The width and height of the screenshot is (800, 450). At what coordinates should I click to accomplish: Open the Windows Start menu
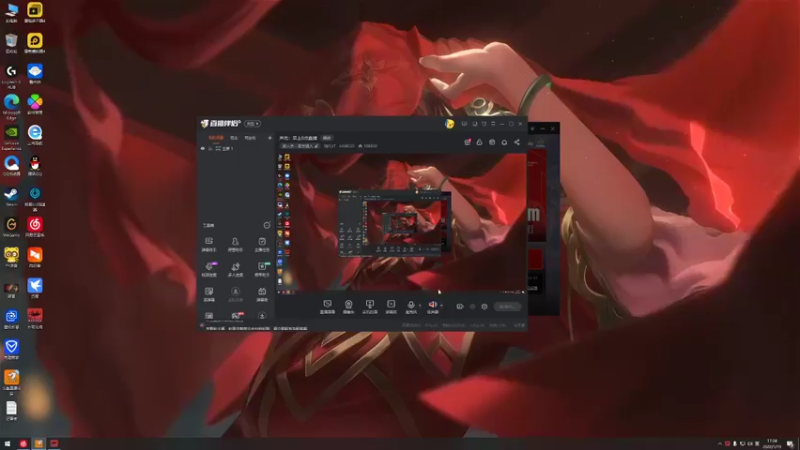point(7,444)
